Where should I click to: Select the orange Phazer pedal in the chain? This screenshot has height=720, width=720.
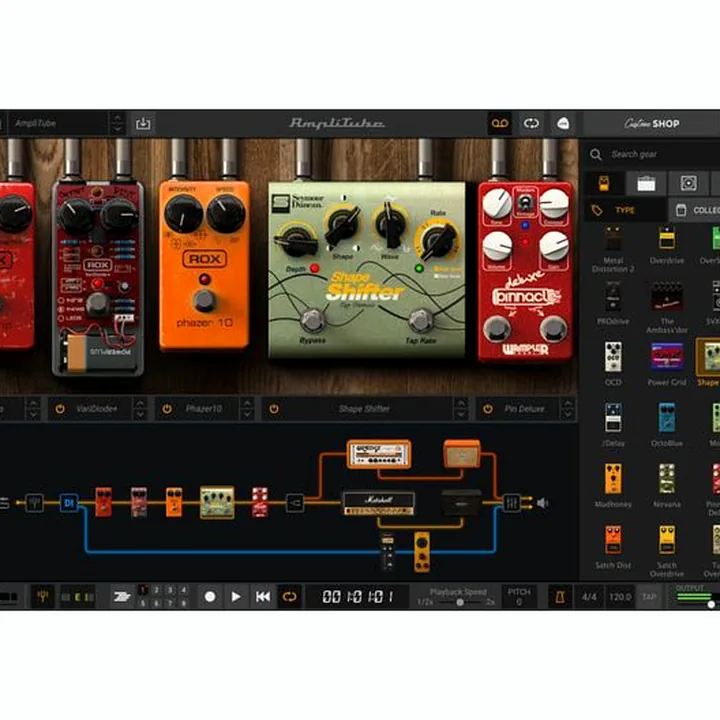pyautogui.click(x=174, y=503)
